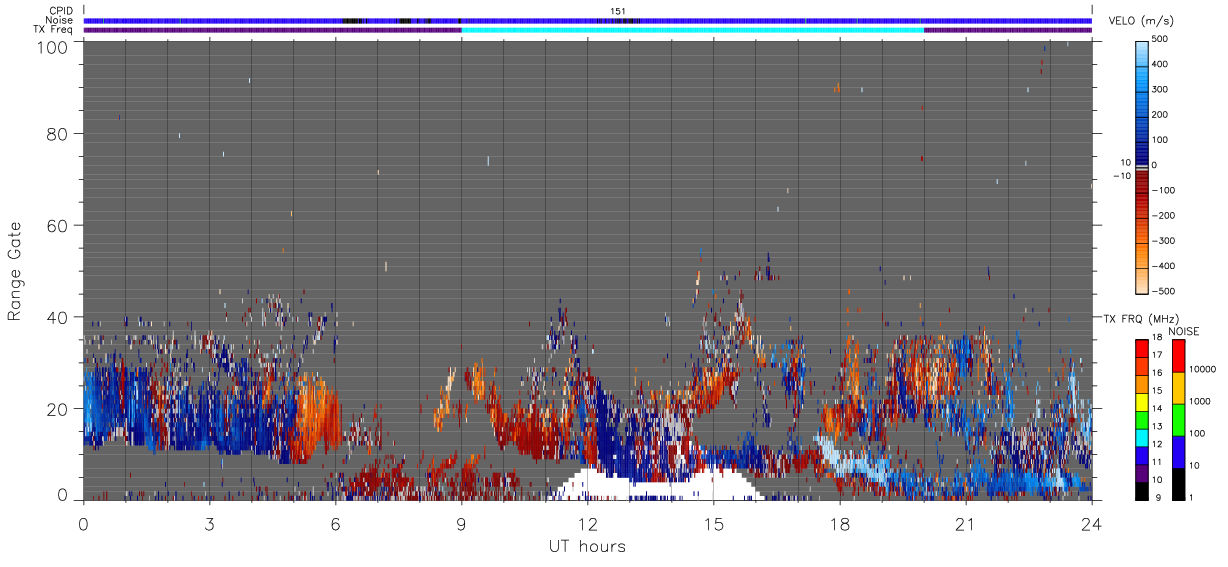Select the -100 tick on velocity colorbar
This screenshot has height=567, width=1228.
click(x=1163, y=190)
